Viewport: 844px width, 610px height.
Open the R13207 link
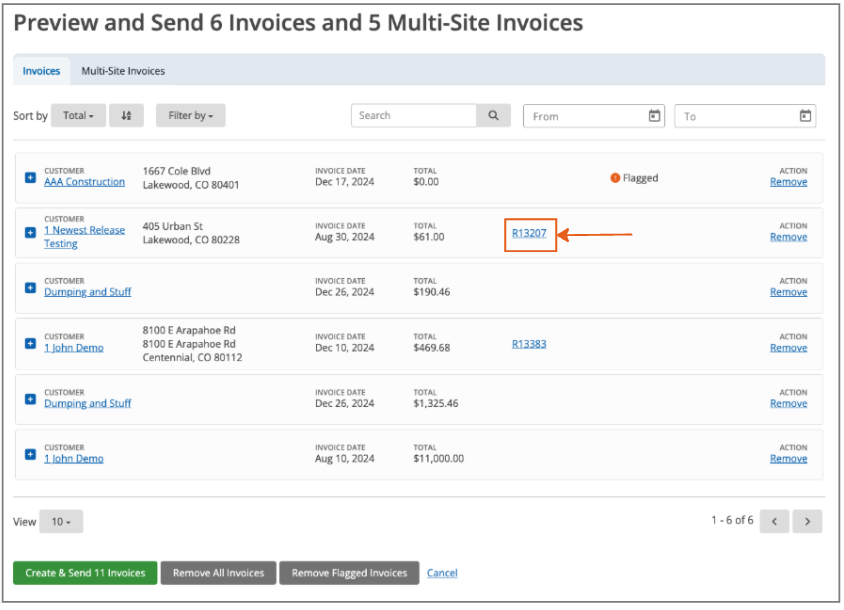pos(529,233)
